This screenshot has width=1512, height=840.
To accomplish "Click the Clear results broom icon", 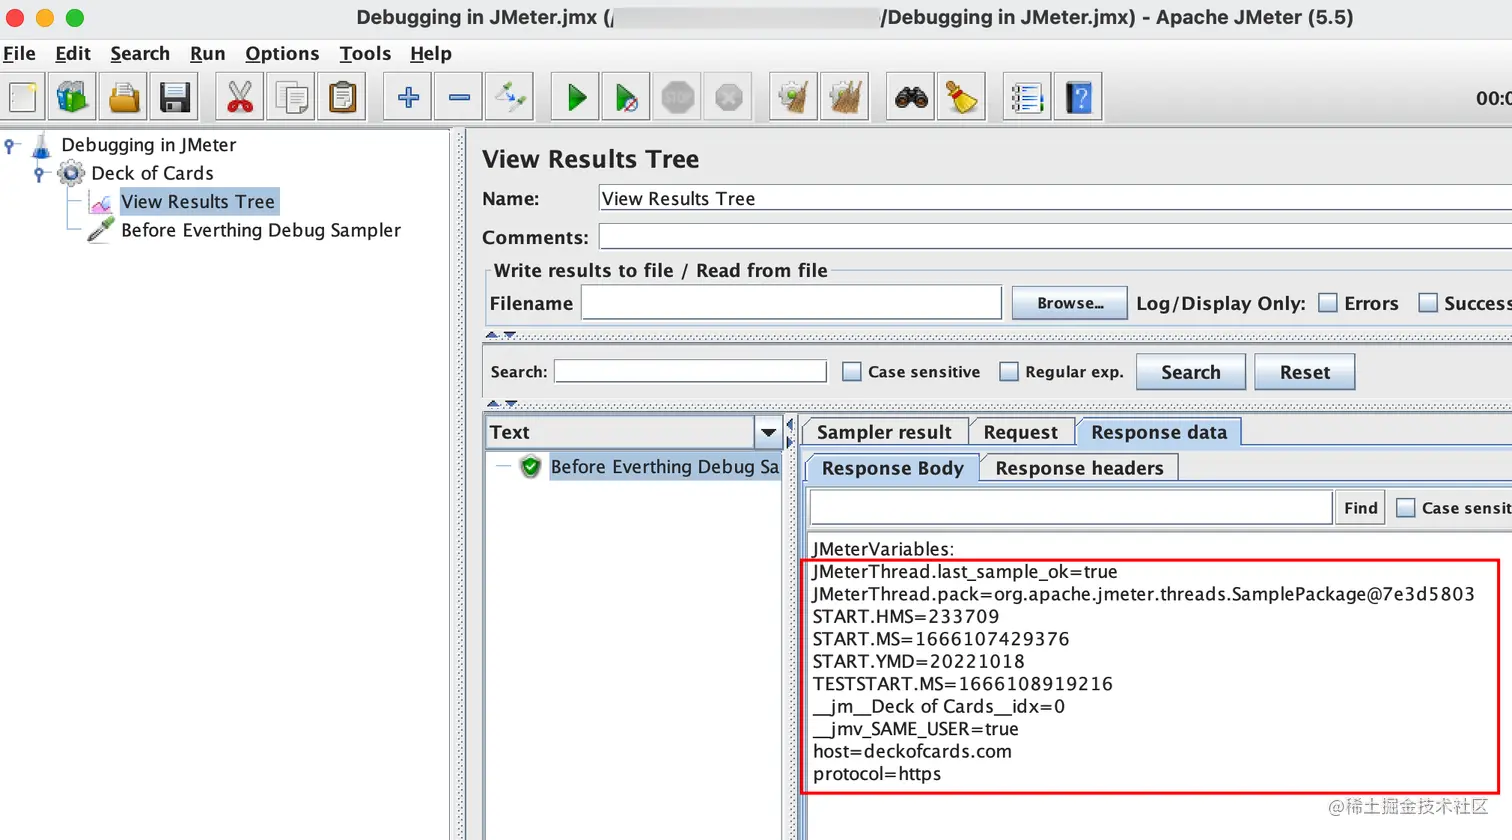I will click(794, 97).
